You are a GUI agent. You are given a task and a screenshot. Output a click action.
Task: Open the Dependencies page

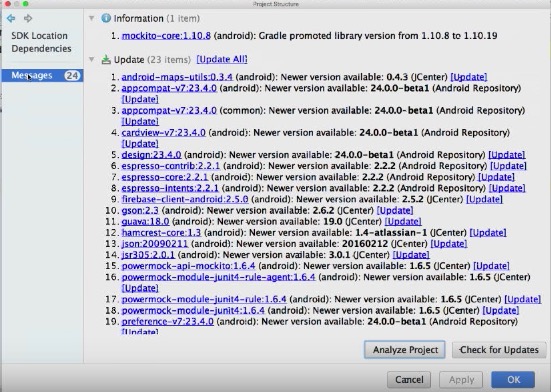pyautogui.click(x=41, y=48)
